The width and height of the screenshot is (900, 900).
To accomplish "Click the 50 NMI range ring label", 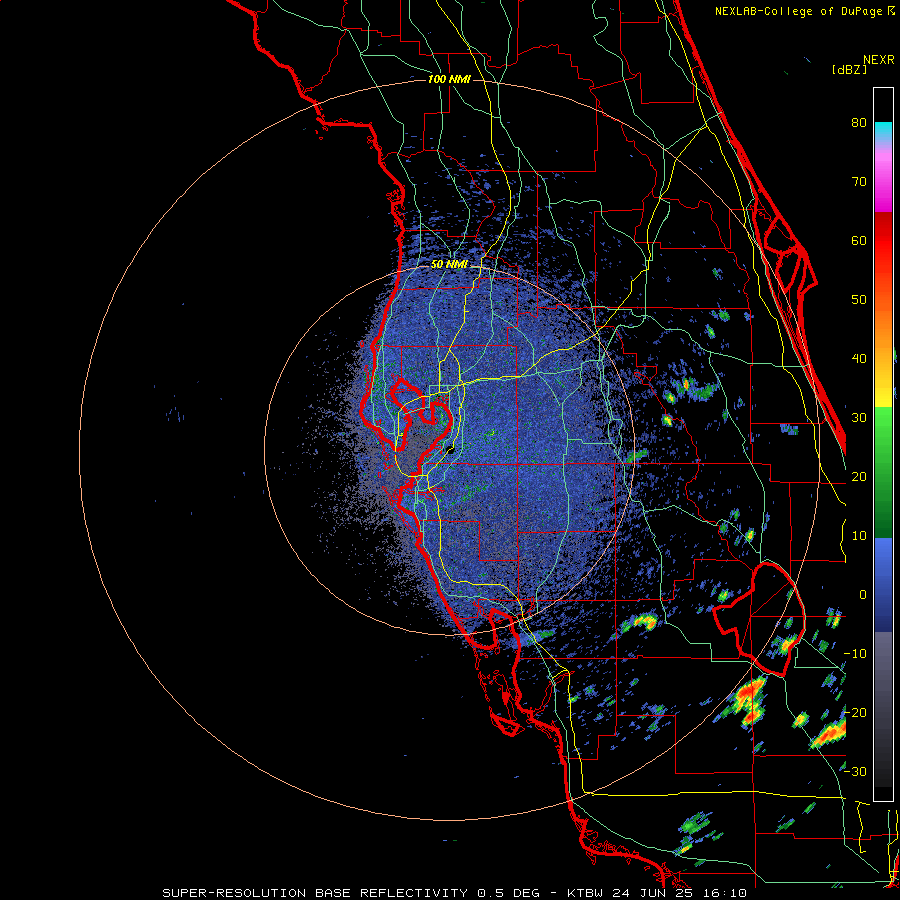I will click(449, 265).
